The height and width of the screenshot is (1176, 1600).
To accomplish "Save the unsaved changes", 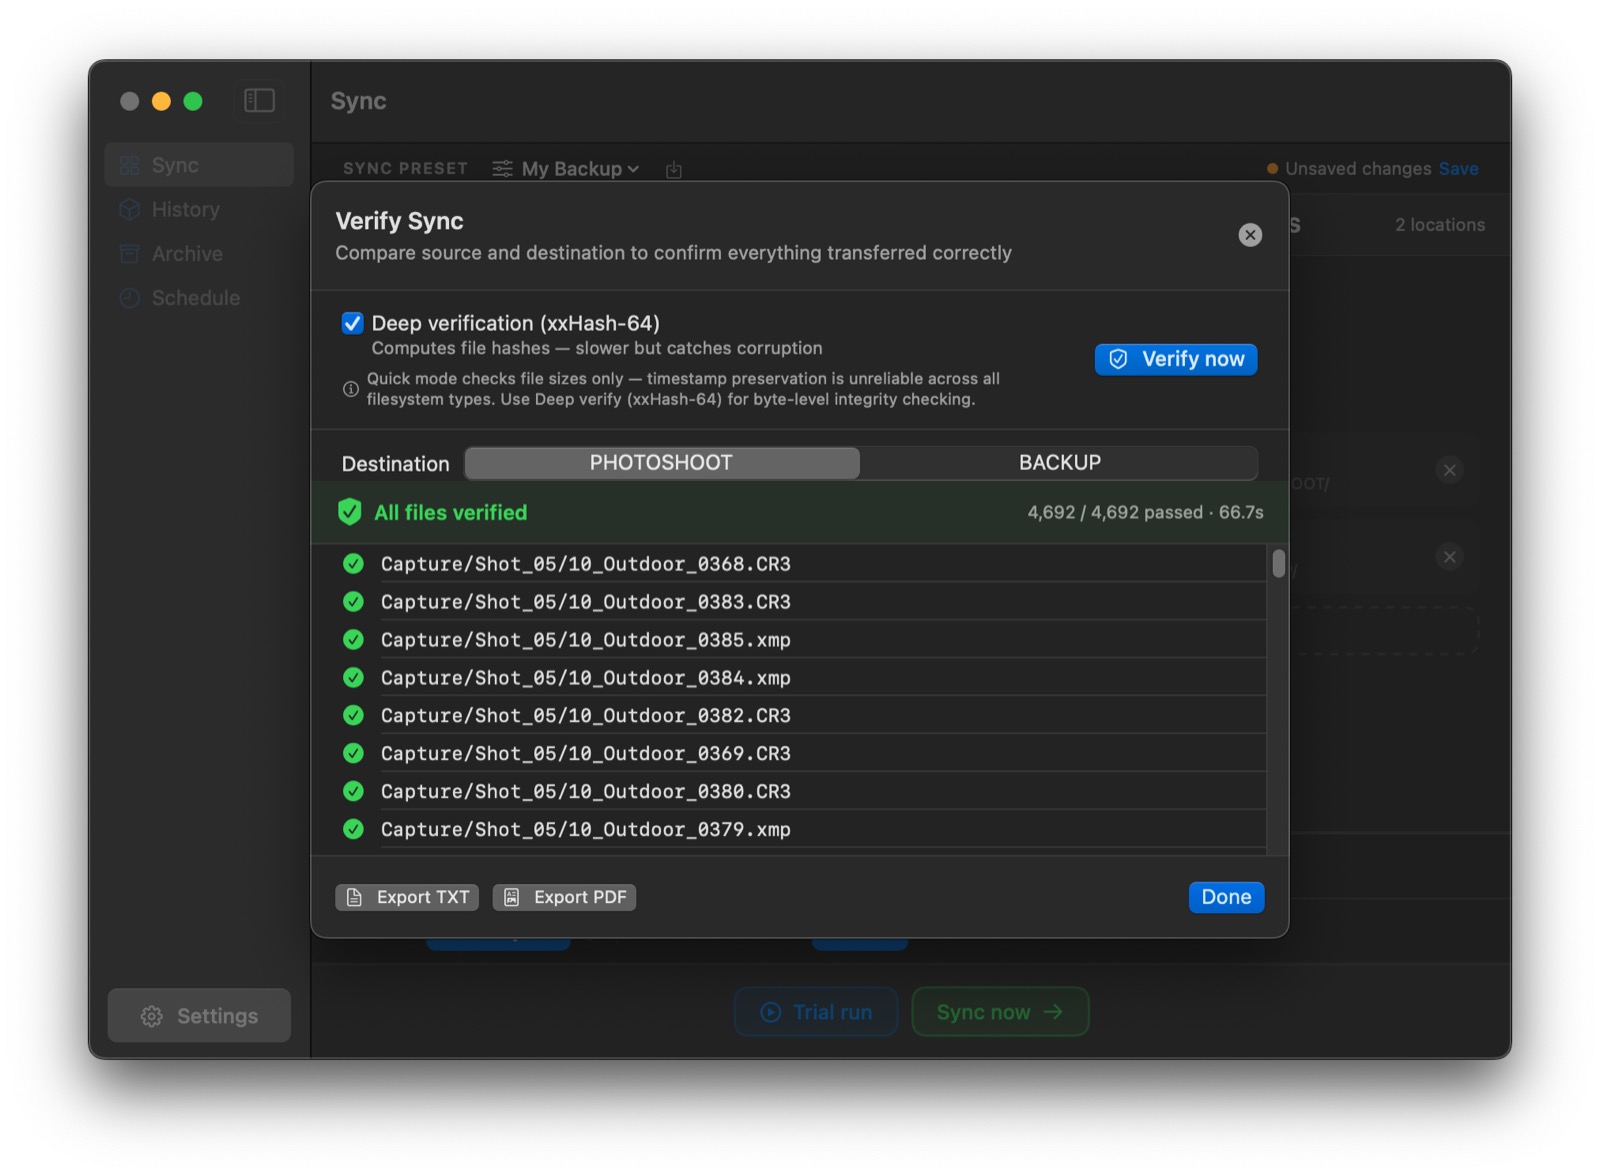I will click(x=1458, y=169).
